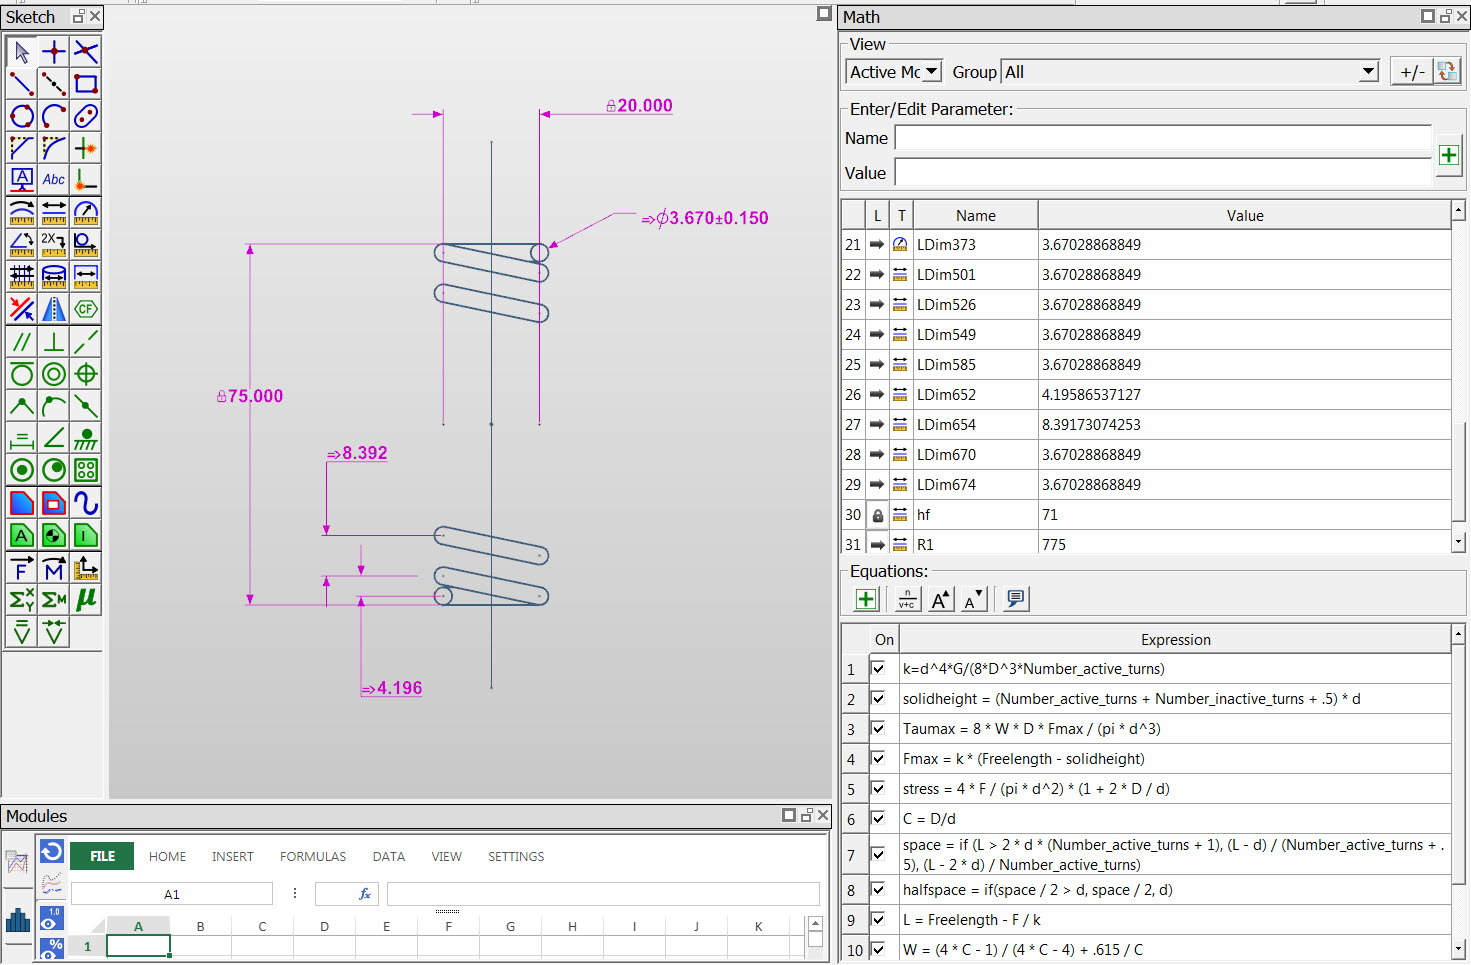Viewport: 1471px width, 965px height.
Task: Disable the C = D/d equation
Action: [x=878, y=818]
